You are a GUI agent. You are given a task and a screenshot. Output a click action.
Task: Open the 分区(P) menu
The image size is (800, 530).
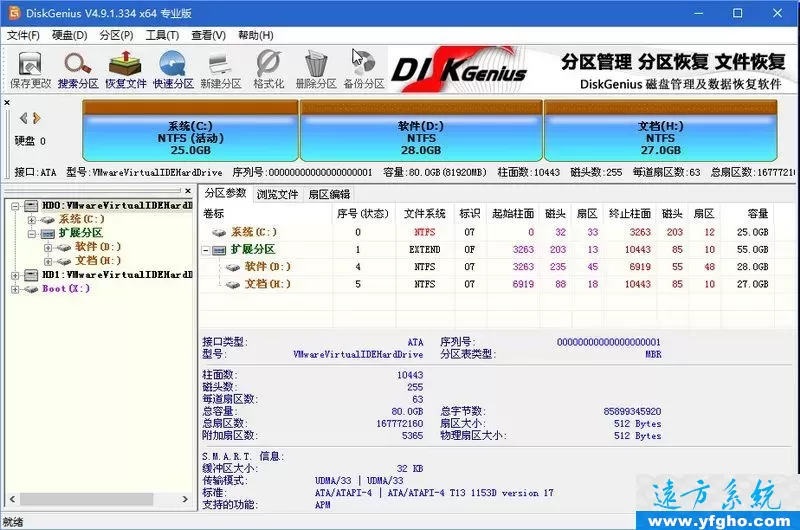[x=116, y=35]
